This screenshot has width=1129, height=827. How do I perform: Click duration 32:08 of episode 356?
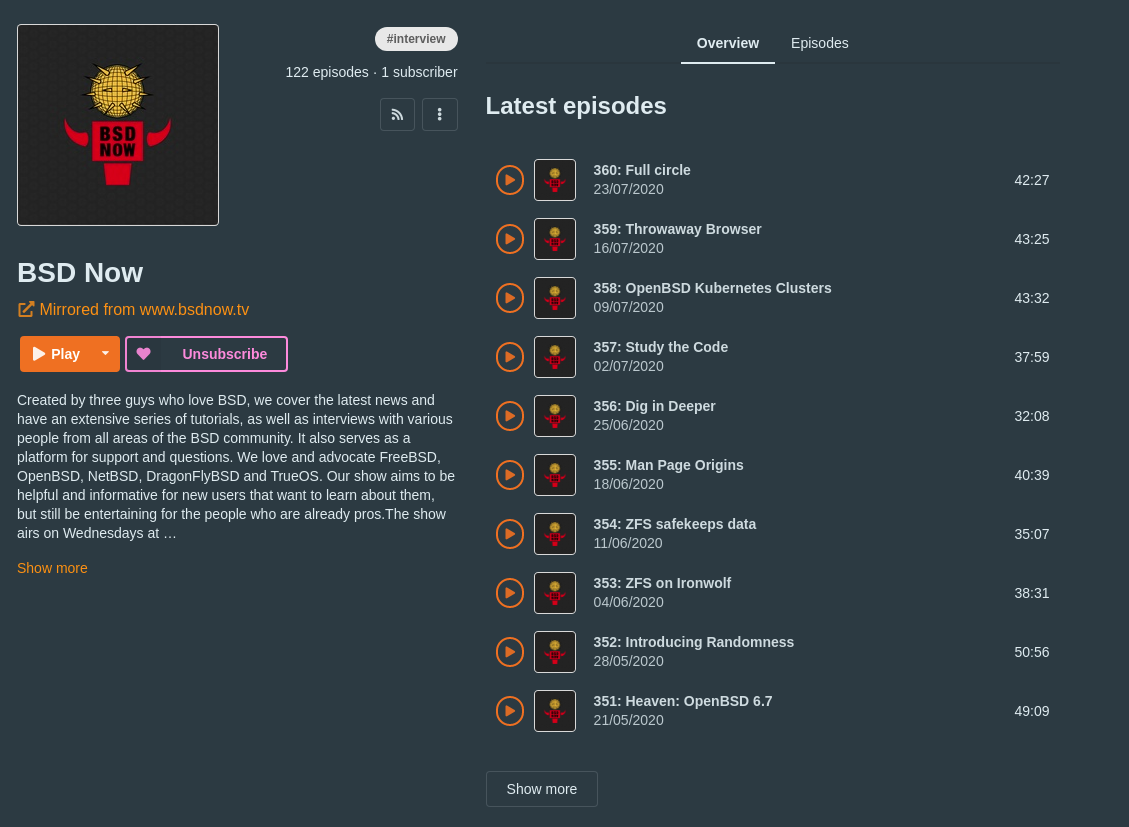(x=1032, y=416)
